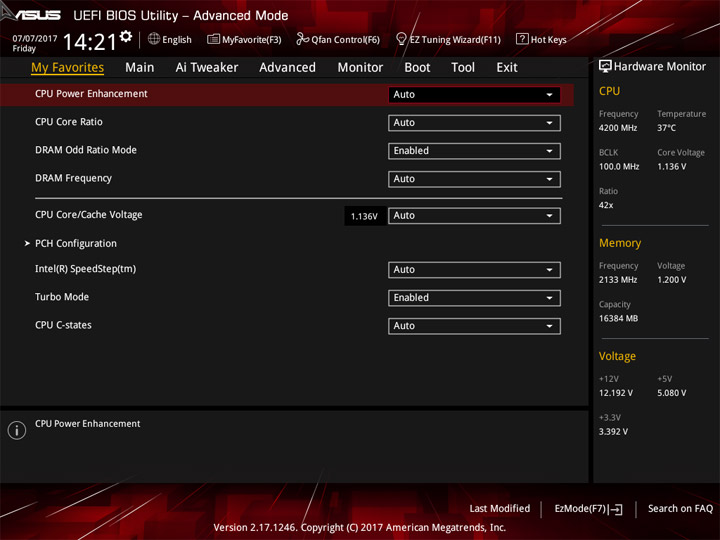Click the memory capacity 16384 MB
The height and width of the screenshot is (540, 720).
point(619,318)
